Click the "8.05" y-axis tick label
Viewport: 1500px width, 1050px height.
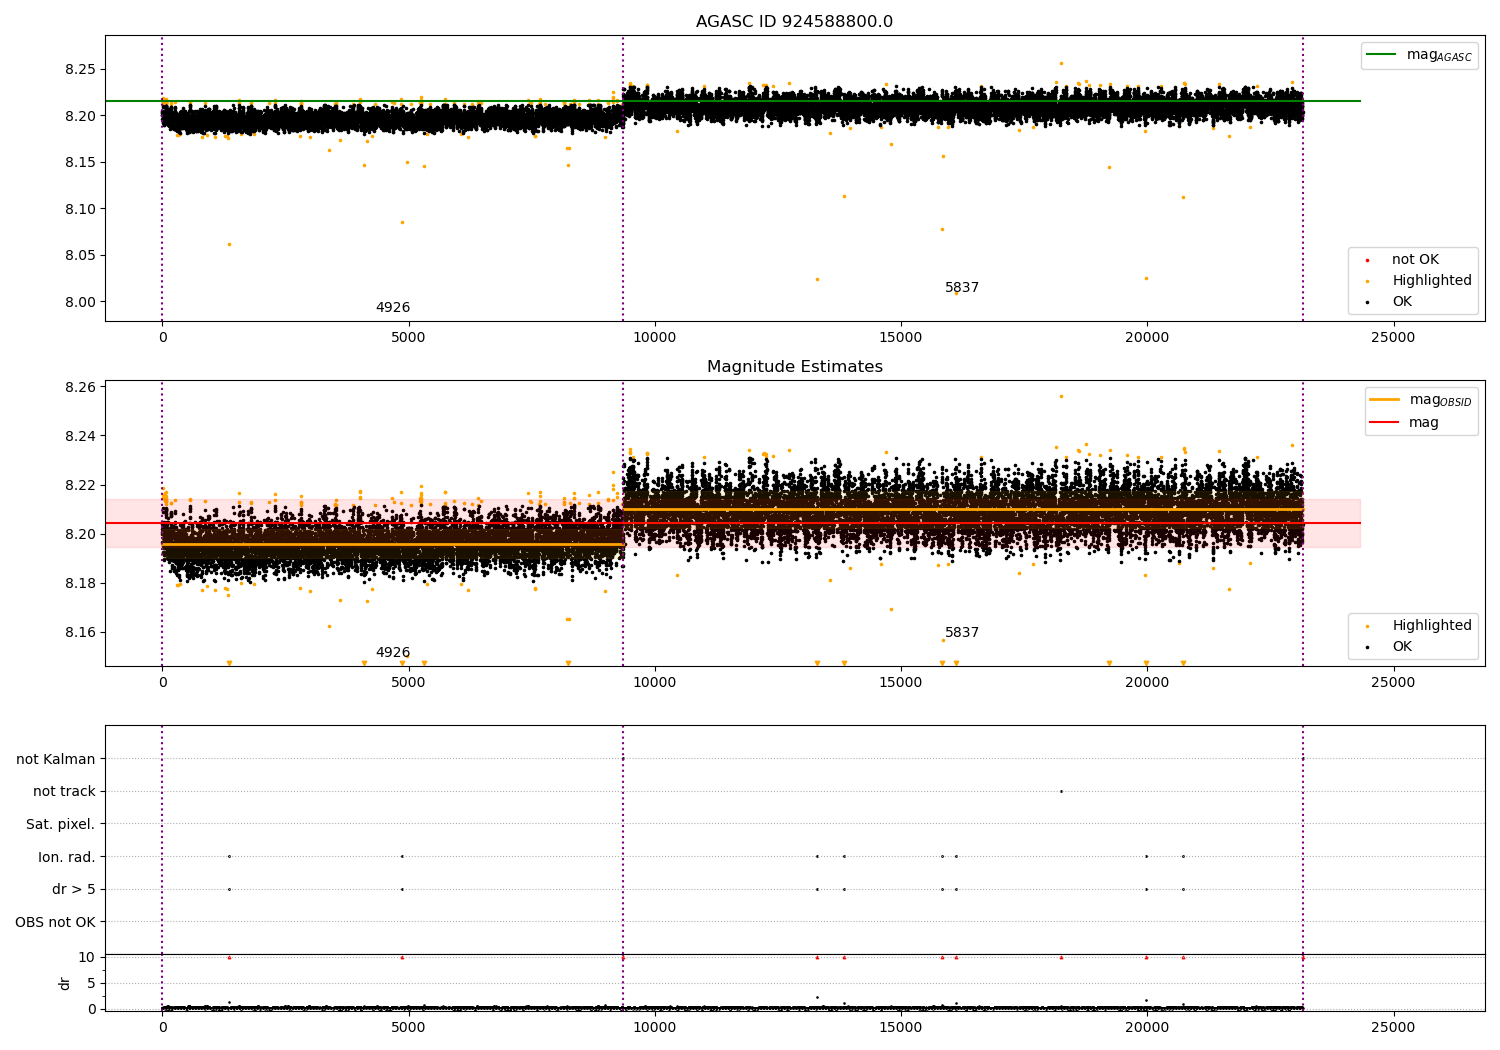pyautogui.click(x=80, y=256)
